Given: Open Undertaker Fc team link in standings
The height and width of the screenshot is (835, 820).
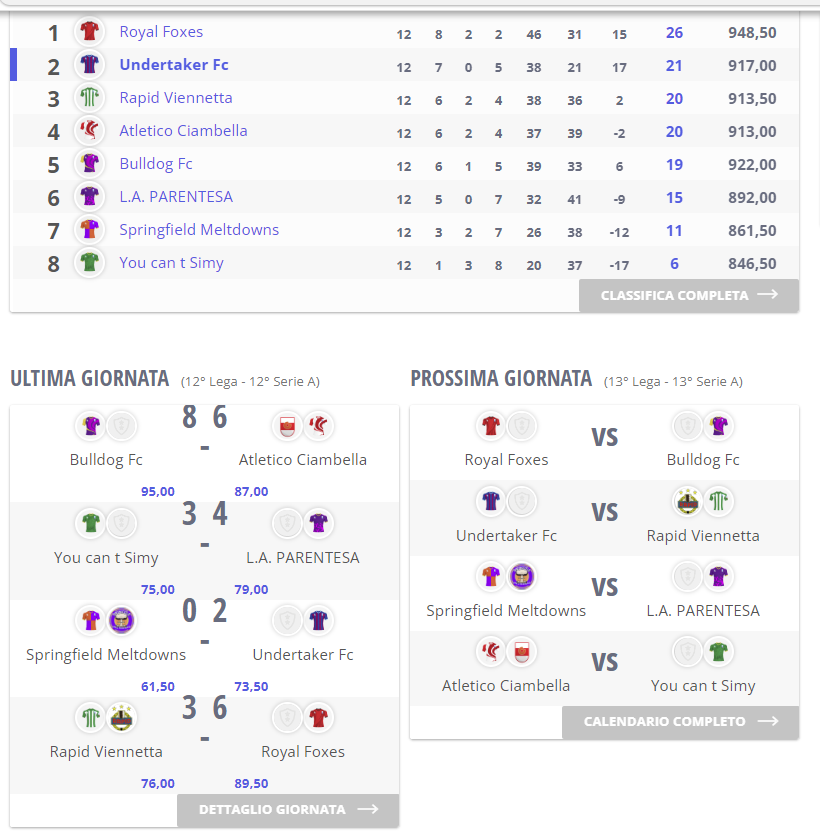Looking at the screenshot, I should click(174, 64).
